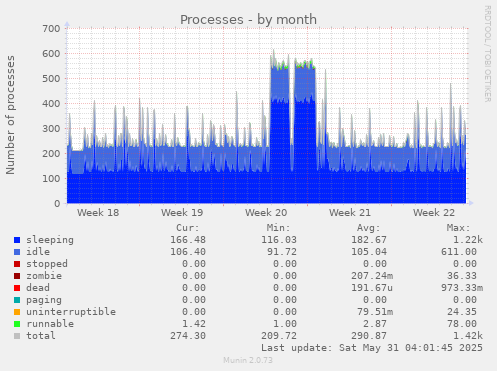Click the green runnable legend swatch
The height and width of the screenshot is (371, 497).
click(x=17, y=324)
